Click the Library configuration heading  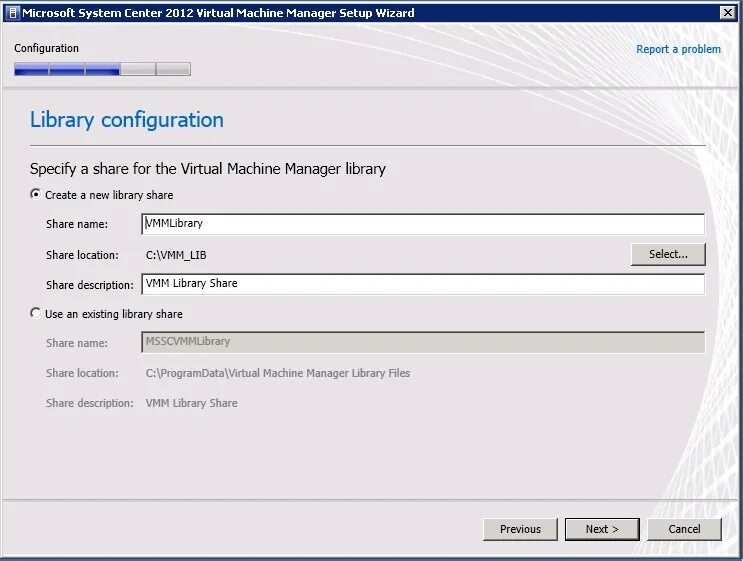coord(127,120)
